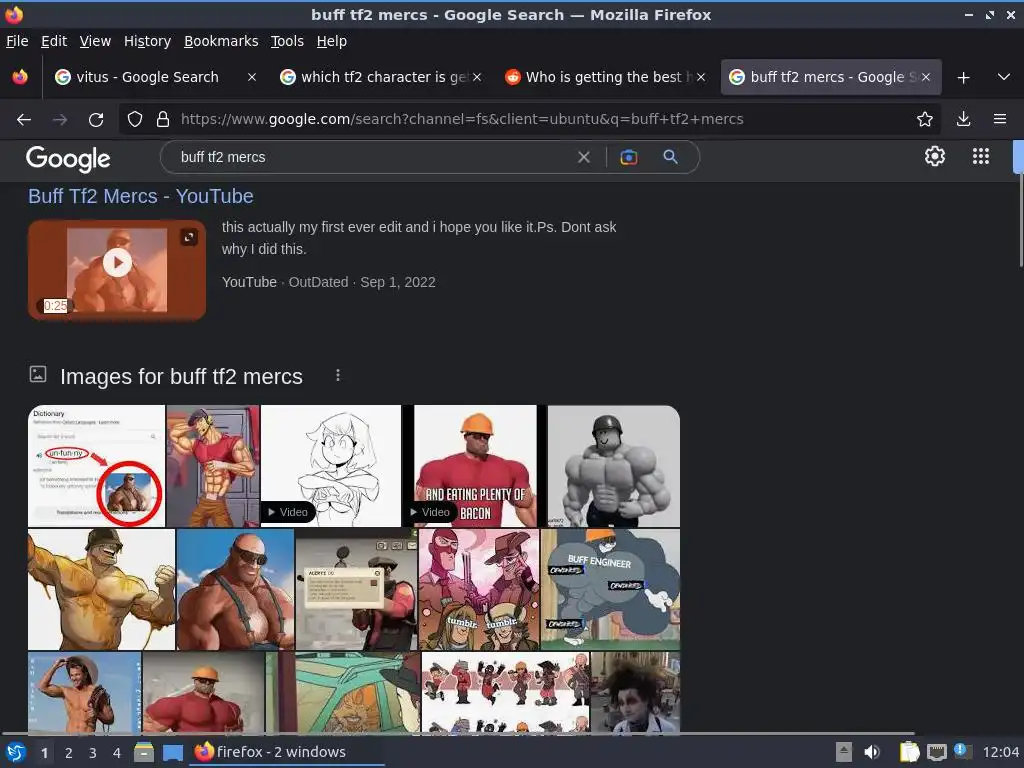Open the History menu
Image resolution: width=1024 pixels, height=768 pixels.
pos(148,41)
